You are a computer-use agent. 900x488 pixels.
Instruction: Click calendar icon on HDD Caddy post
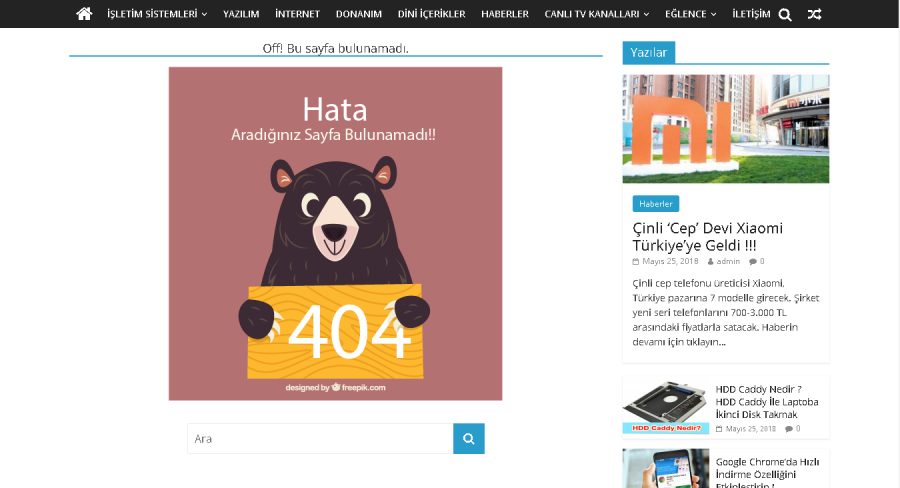(x=719, y=429)
